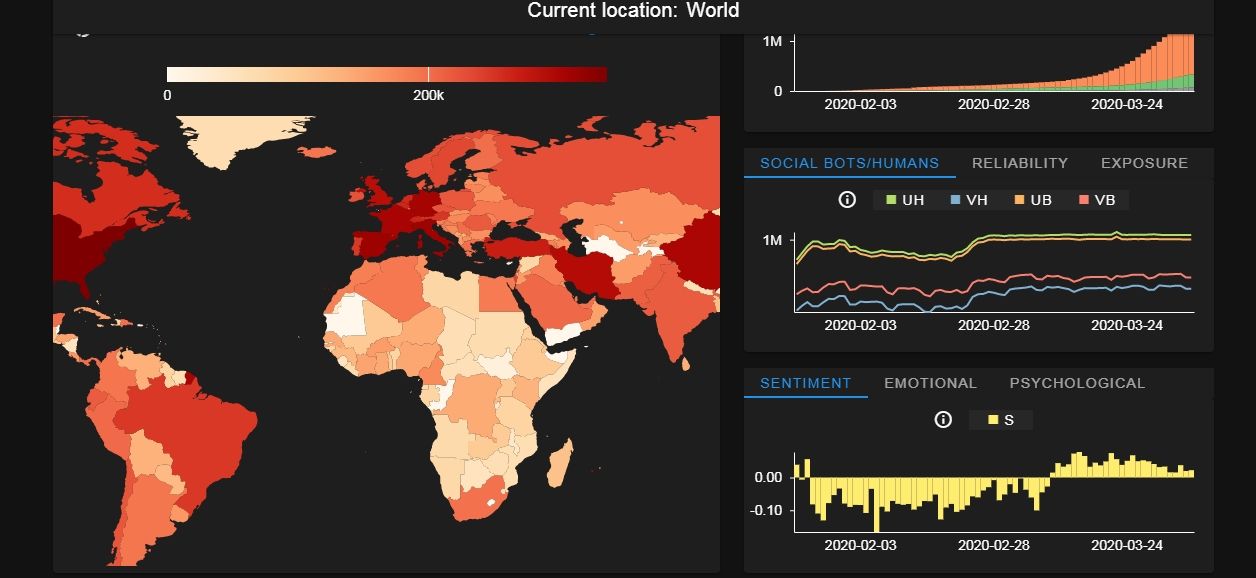Click info icon beside the S legend
The height and width of the screenshot is (578, 1256).
(942, 420)
